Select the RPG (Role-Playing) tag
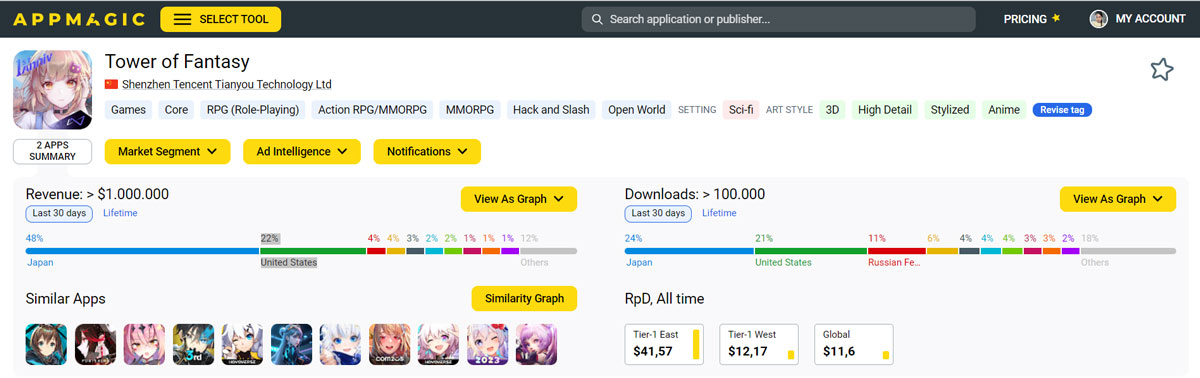The height and width of the screenshot is (378, 1200). click(253, 110)
